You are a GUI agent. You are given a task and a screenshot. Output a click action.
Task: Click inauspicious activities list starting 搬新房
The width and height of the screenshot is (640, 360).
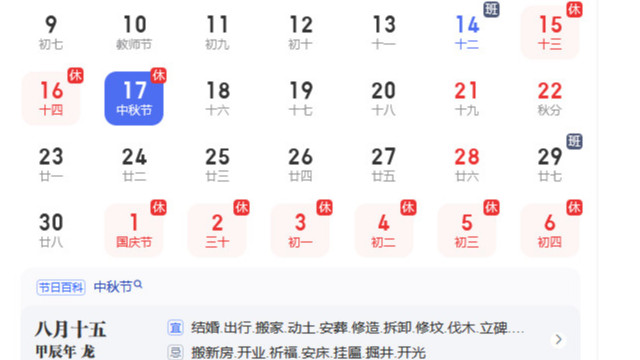[x=309, y=352]
